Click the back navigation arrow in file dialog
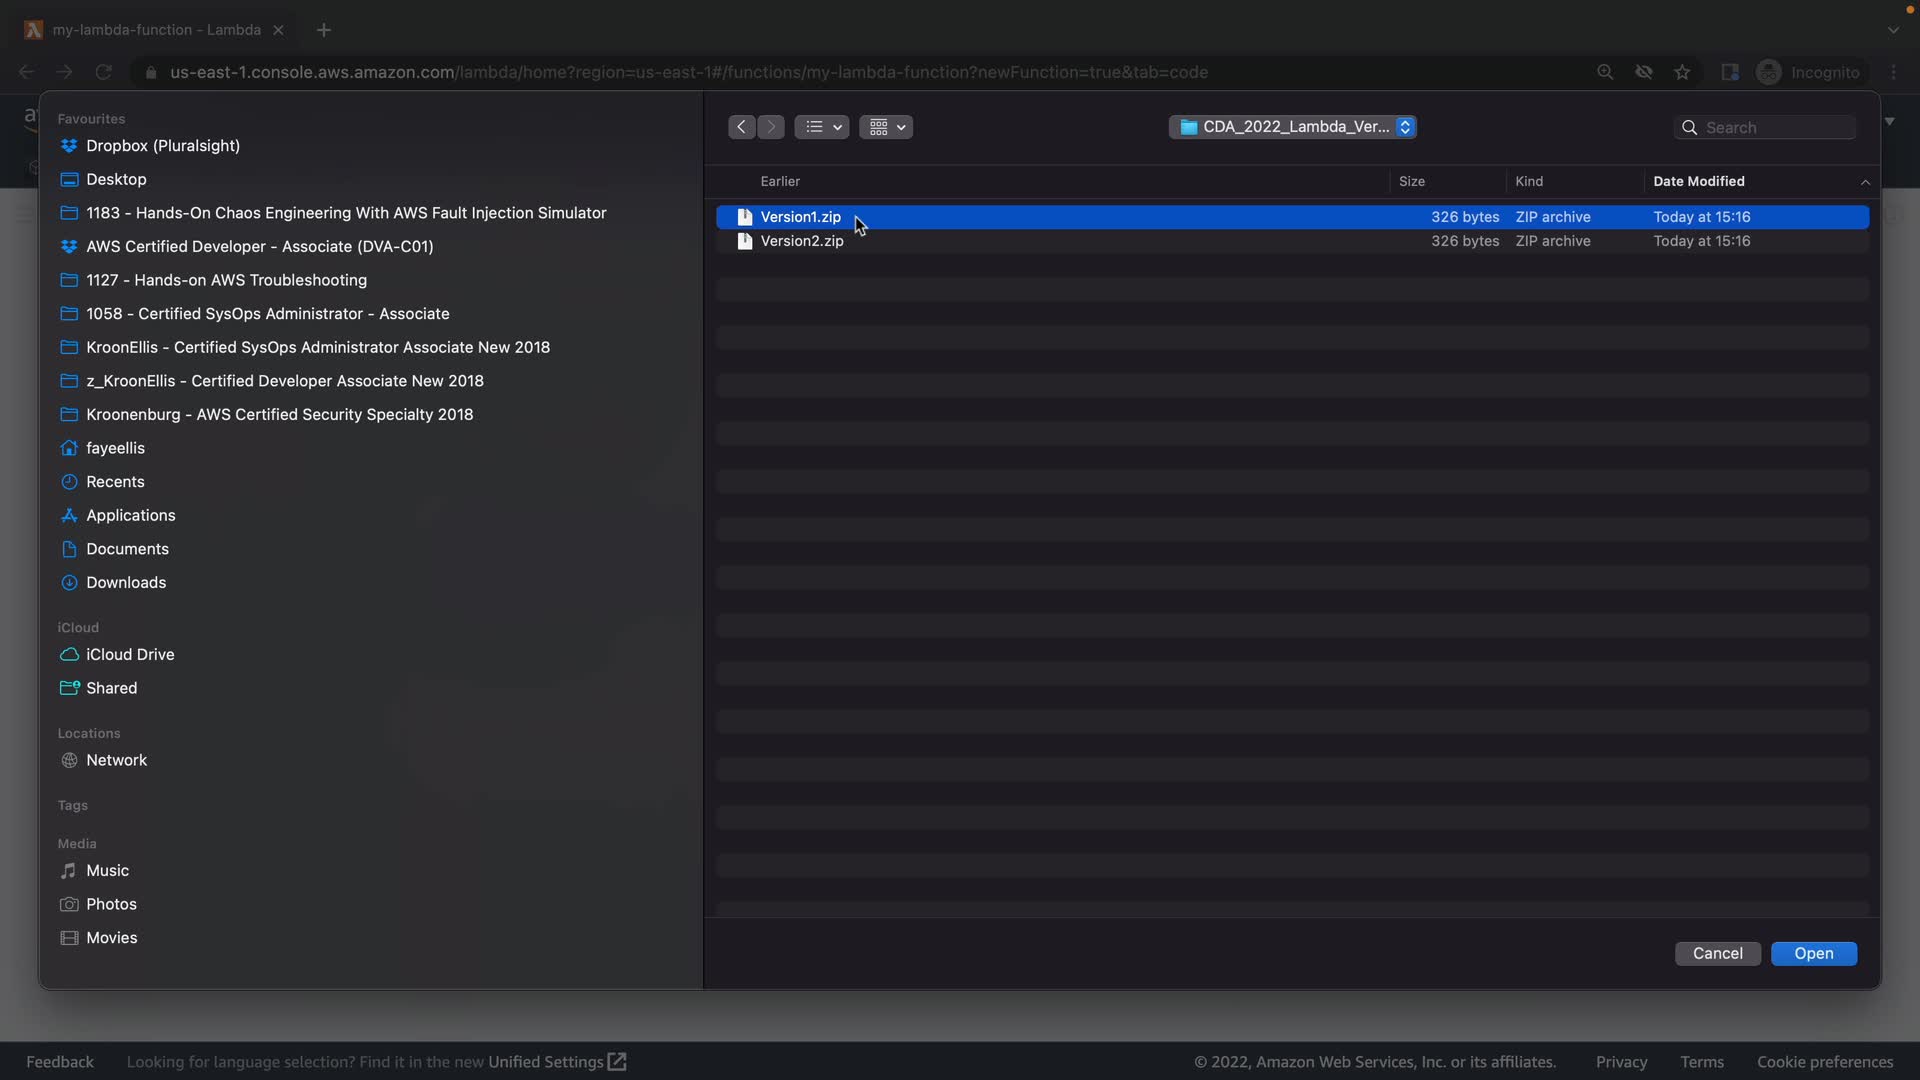Image resolution: width=1920 pixels, height=1080 pixels. click(x=741, y=127)
